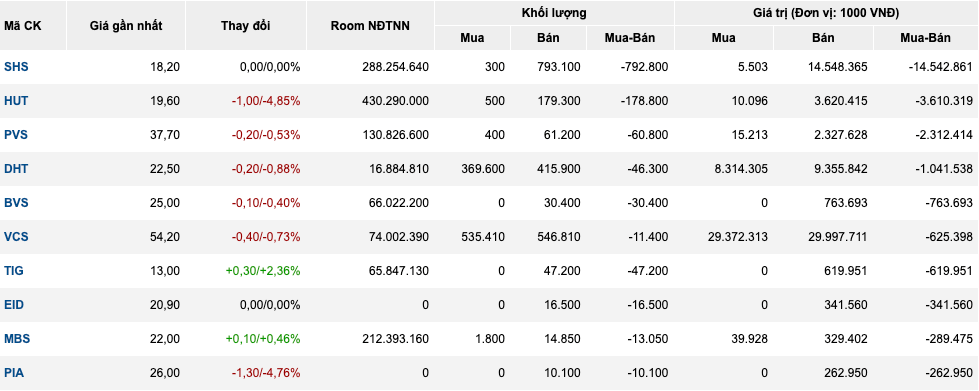979x391 pixels.
Task: Click Mua-Bán header under Khối lượng
Action: coord(630,38)
